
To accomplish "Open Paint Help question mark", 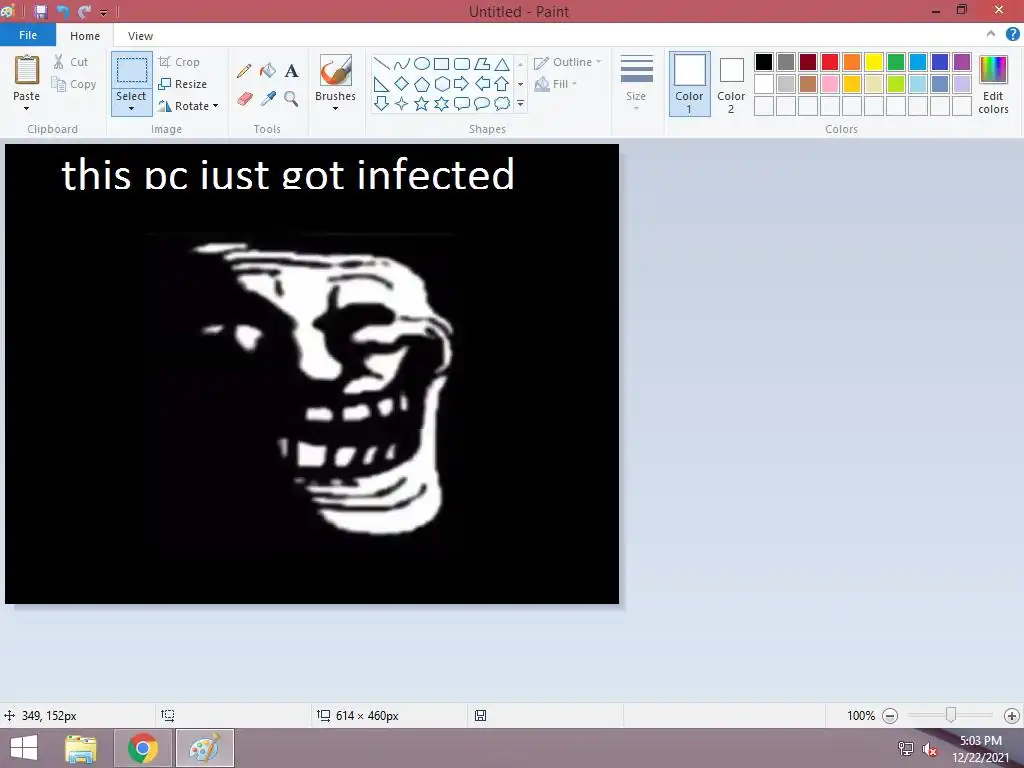I will [1012, 35].
